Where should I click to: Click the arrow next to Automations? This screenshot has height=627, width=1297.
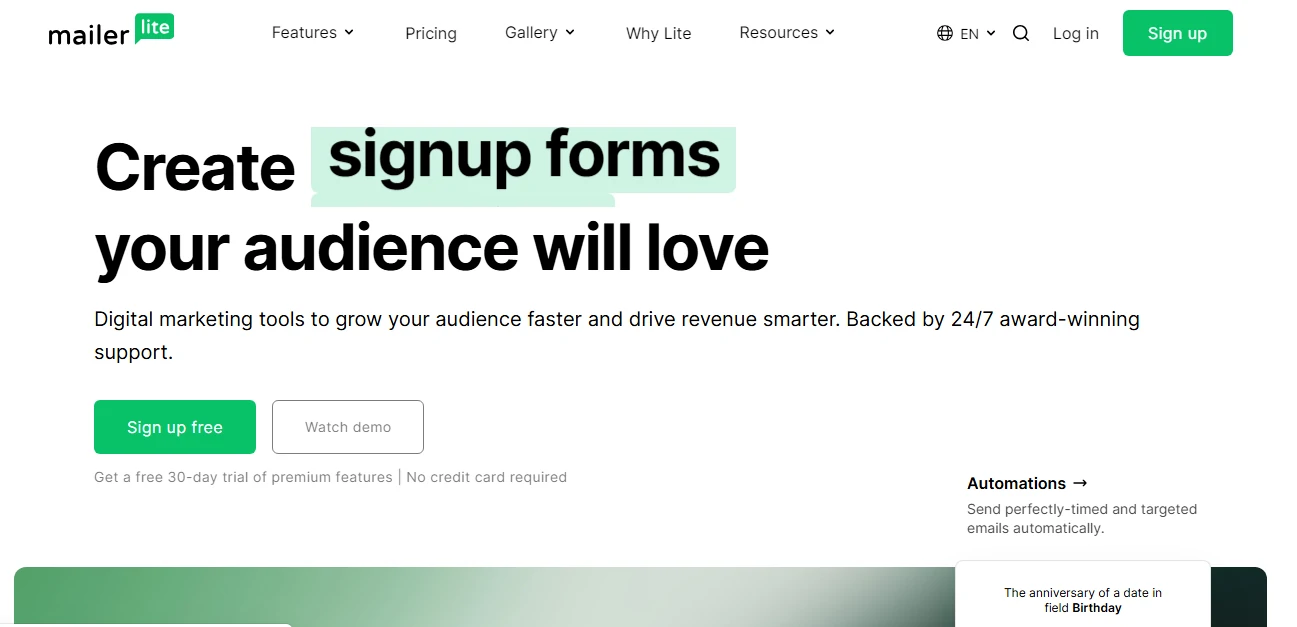(x=1079, y=483)
